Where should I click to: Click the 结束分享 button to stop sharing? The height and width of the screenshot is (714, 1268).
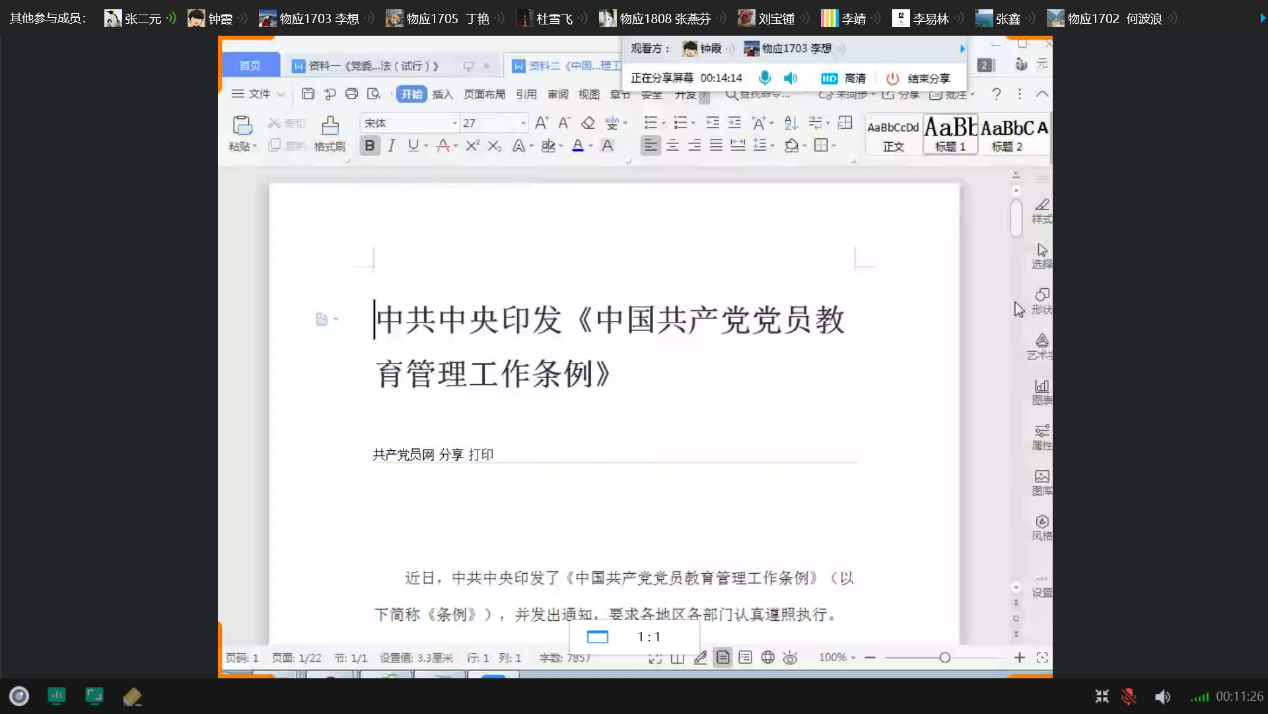pos(919,78)
